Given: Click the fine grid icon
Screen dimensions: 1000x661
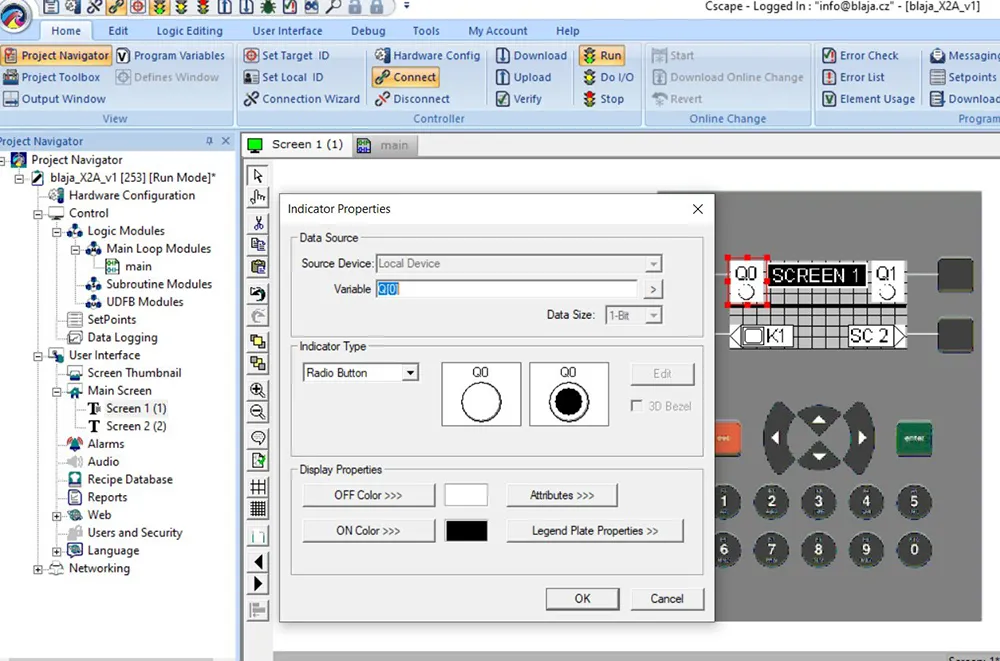Looking at the screenshot, I should 258,509.
